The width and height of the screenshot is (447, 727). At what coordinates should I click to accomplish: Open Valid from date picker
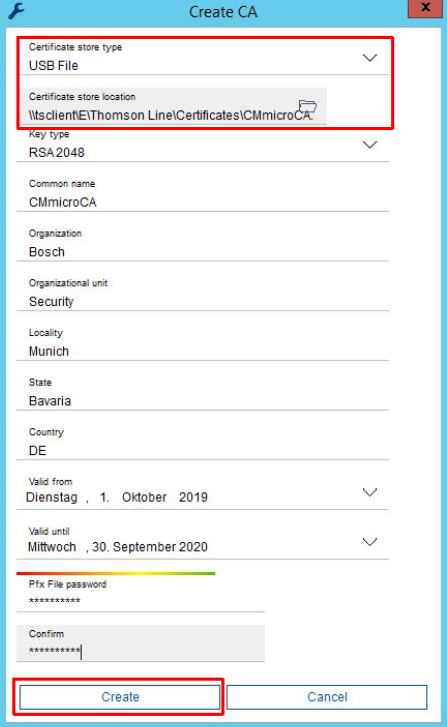[x=370, y=492]
